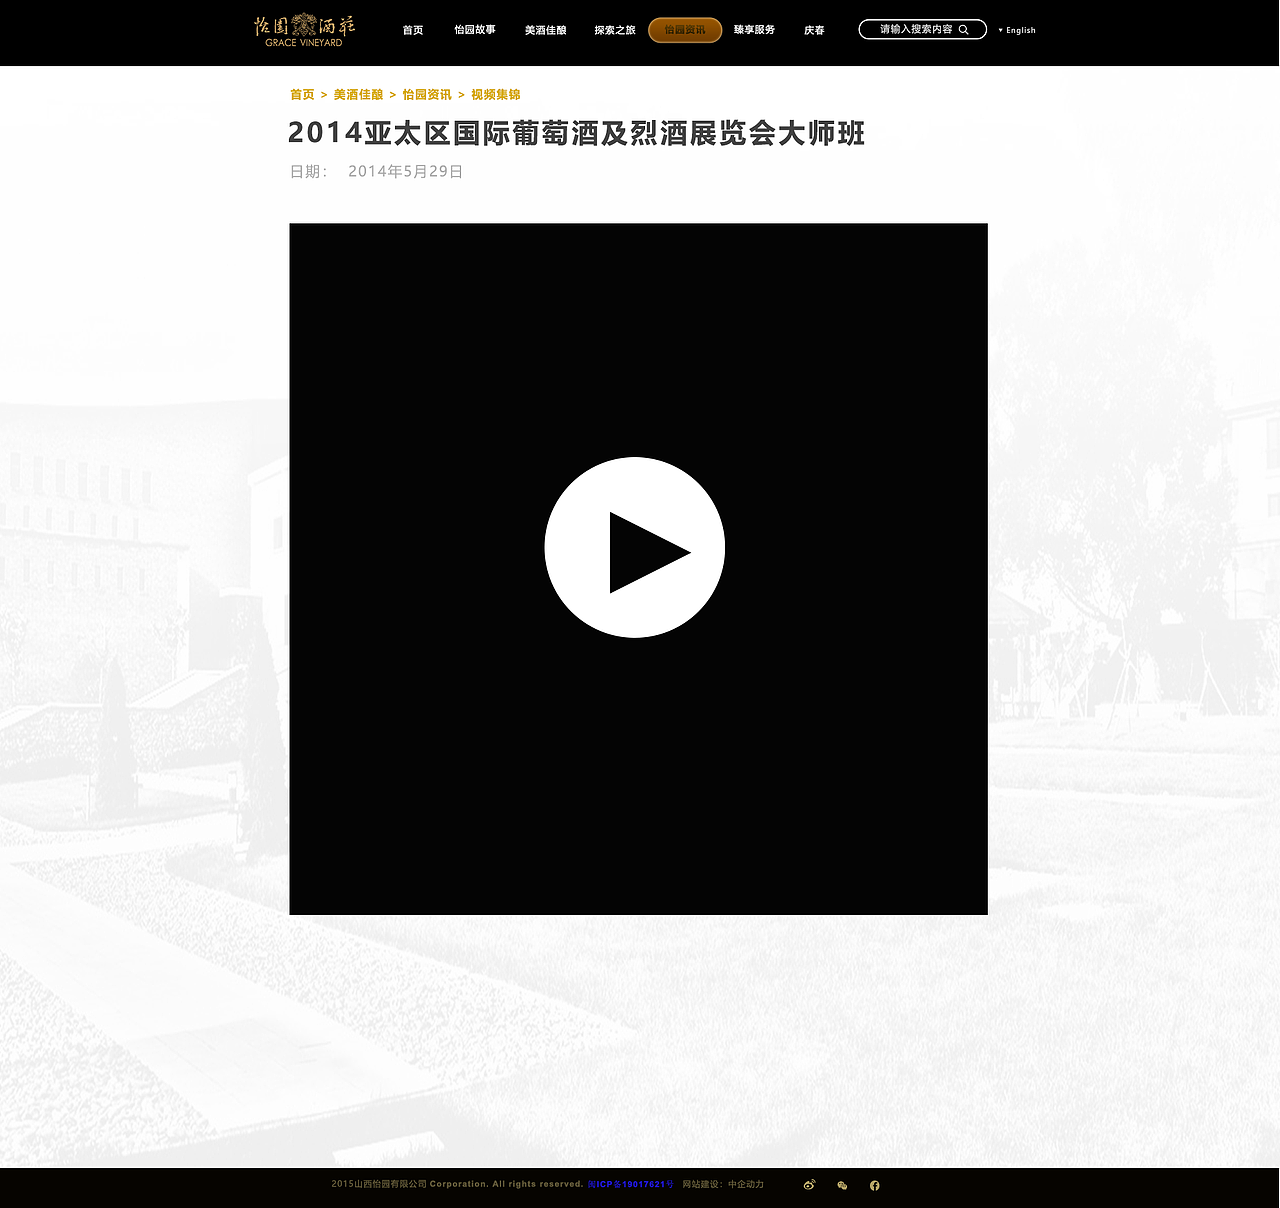Open the Weibo social icon in footer
1280x1208 pixels.
click(809, 1185)
